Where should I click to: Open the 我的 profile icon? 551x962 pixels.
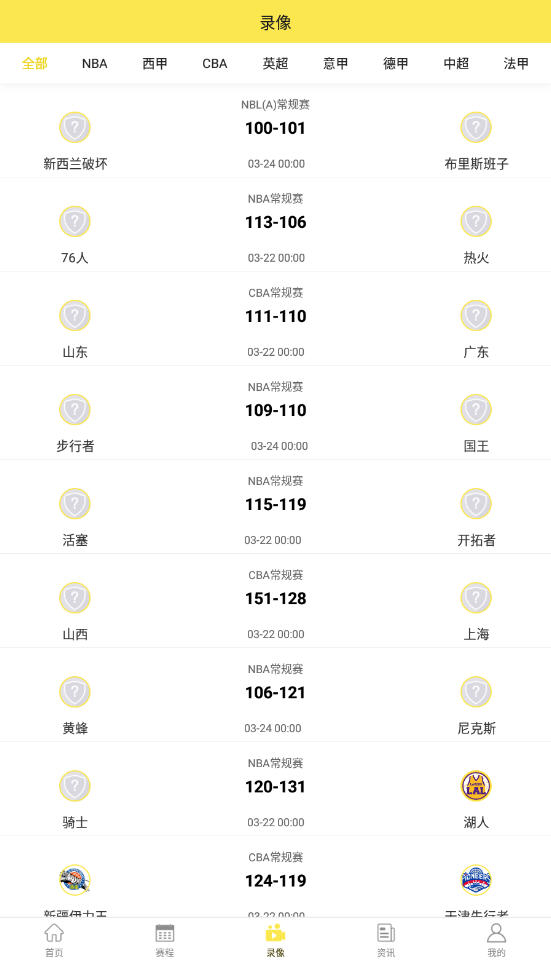pos(496,933)
